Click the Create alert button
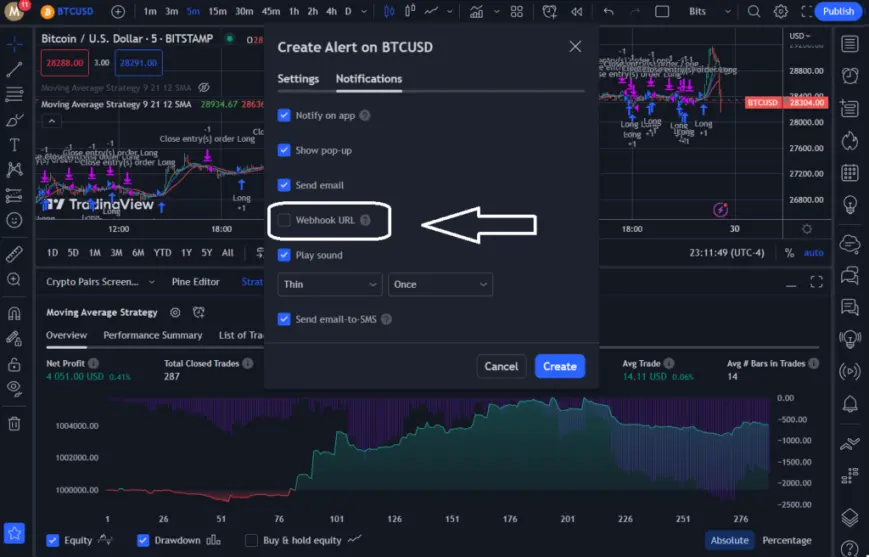869x557 pixels. (560, 366)
